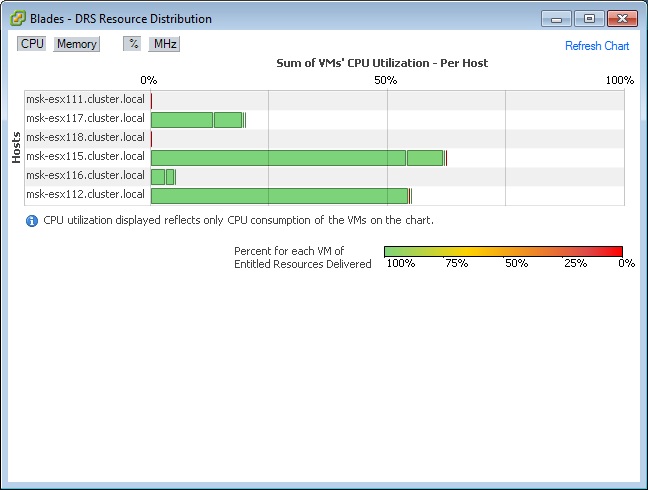Click the 50% axis label
Viewport: 648px width, 490px height.
pyautogui.click(x=386, y=80)
